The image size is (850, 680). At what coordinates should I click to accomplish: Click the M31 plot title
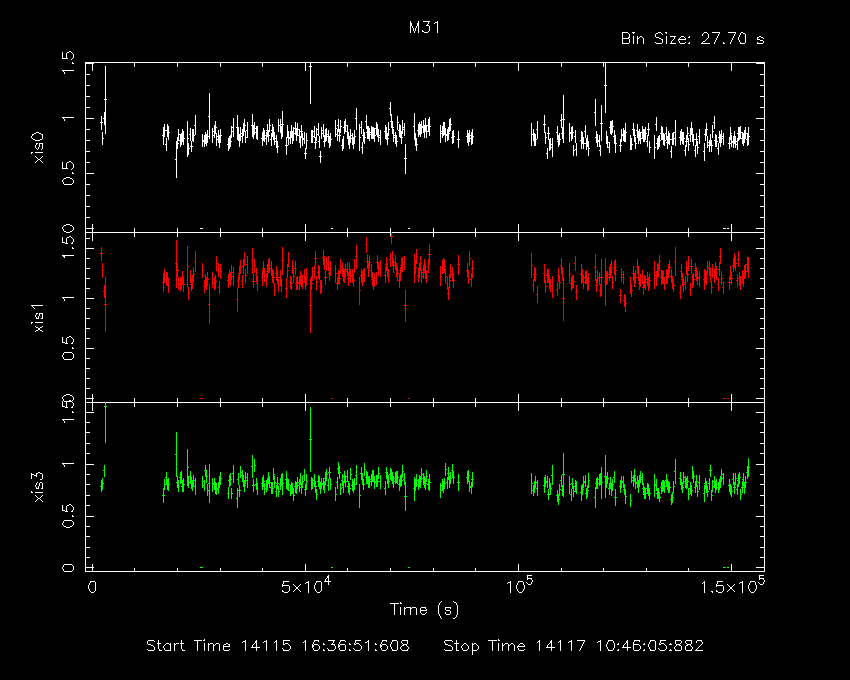tap(424, 27)
